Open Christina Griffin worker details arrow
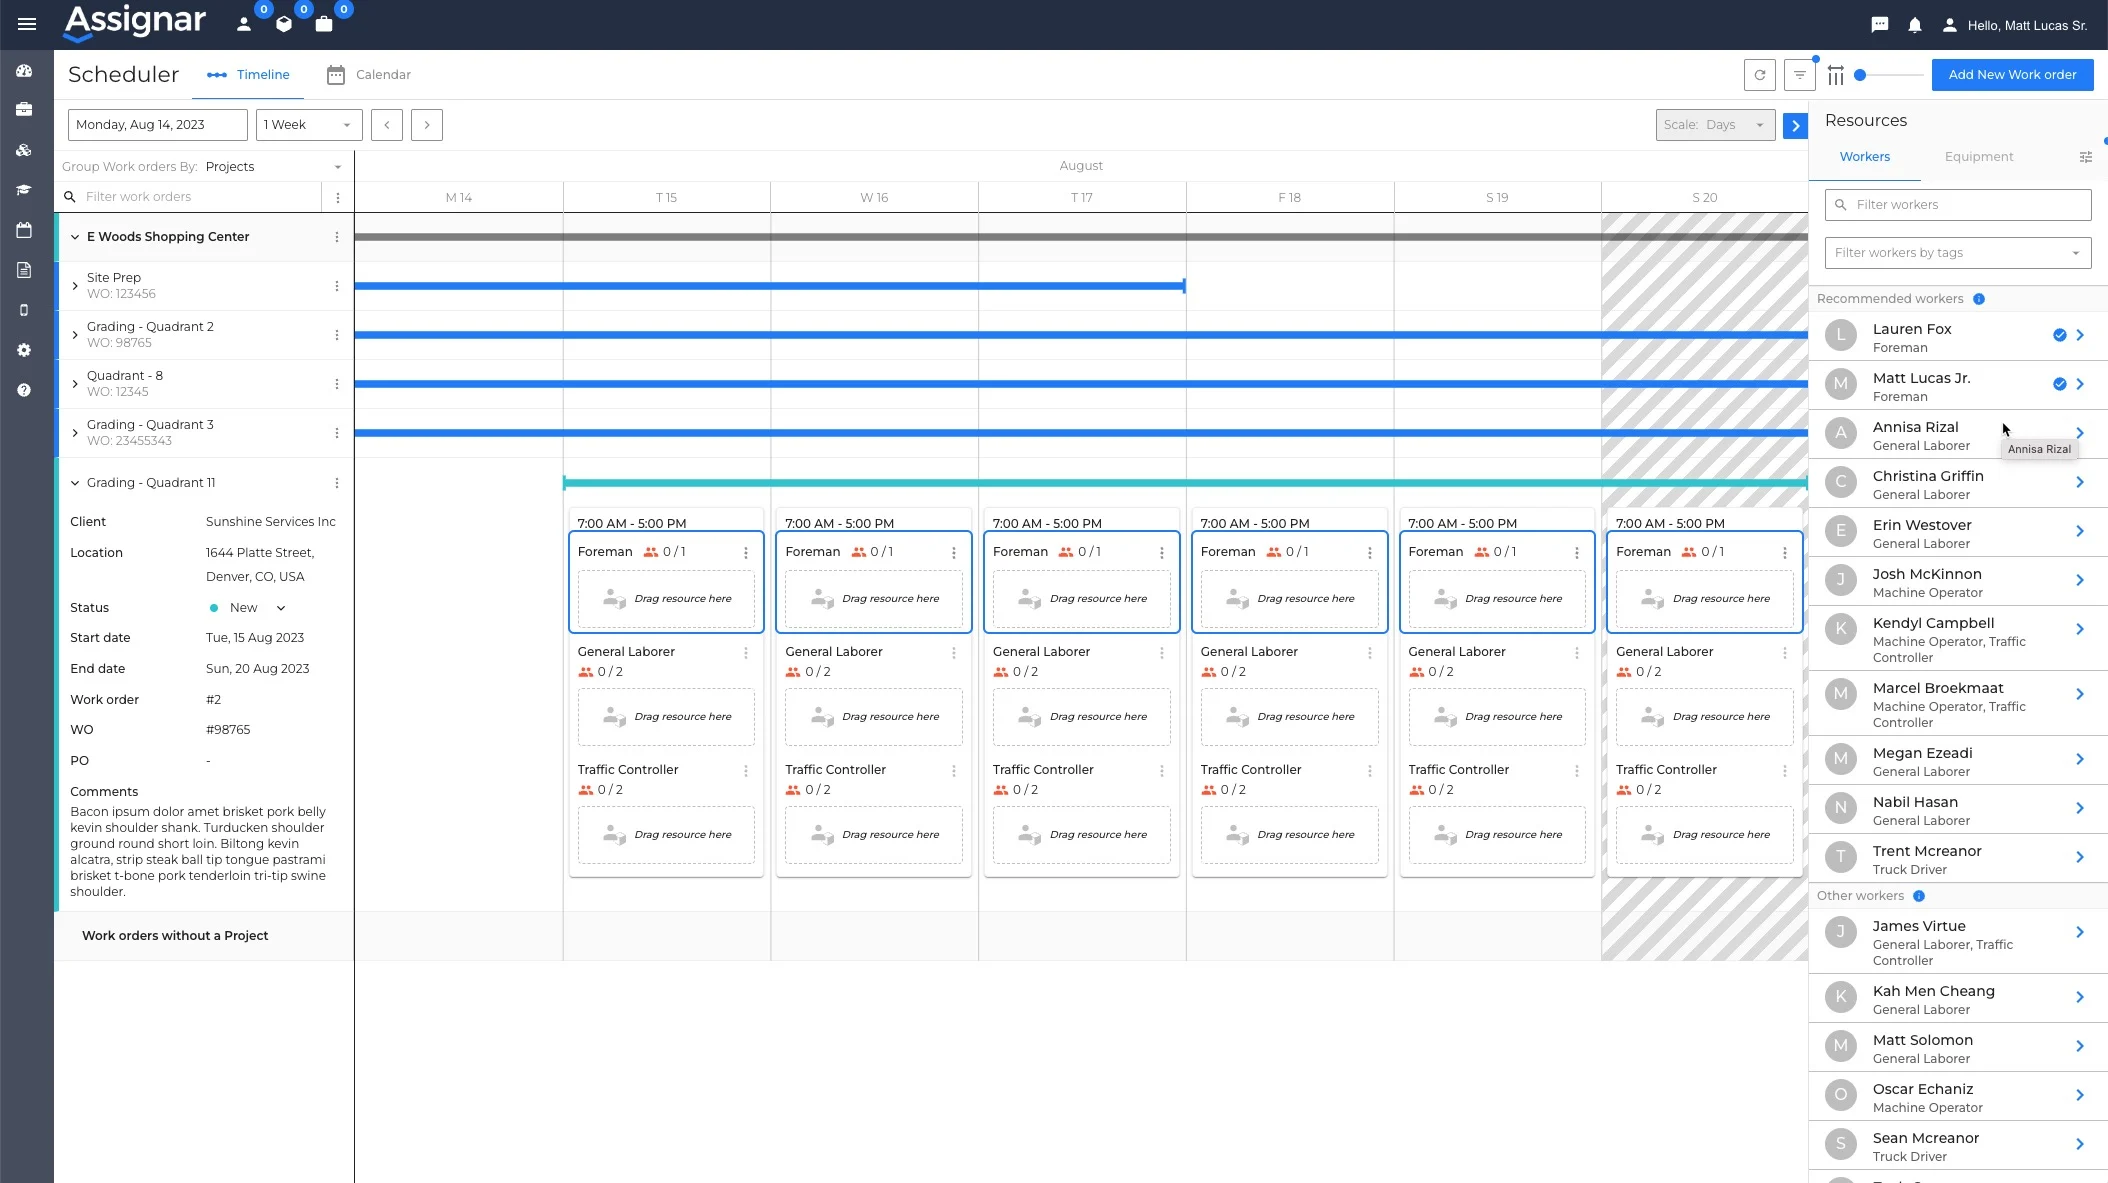The image size is (2108, 1183). coord(2080,482)
